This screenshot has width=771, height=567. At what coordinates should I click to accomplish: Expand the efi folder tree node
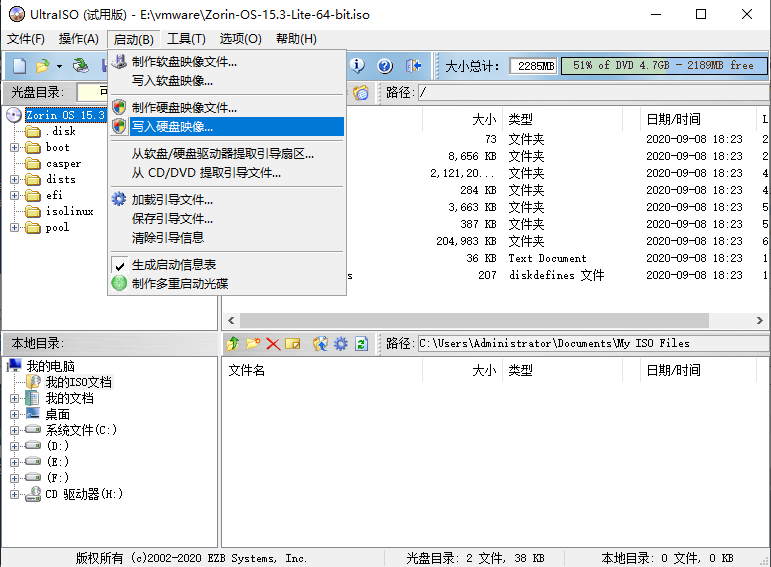pyautogui.click(x=14, y=195)
